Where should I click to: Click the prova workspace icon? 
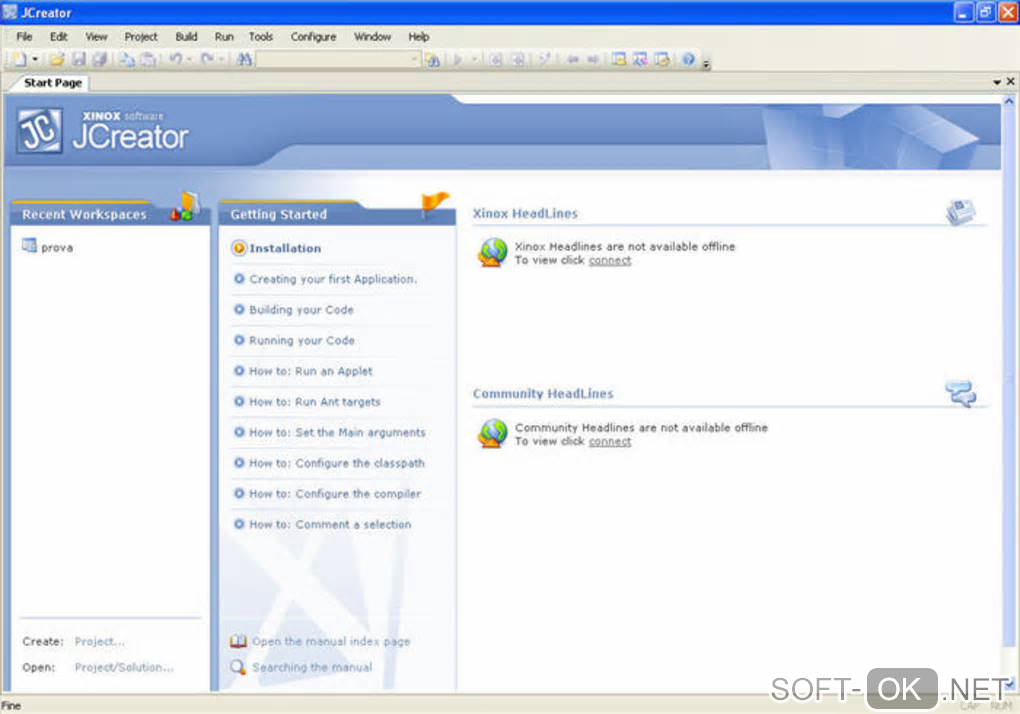[x=29, y=246]
